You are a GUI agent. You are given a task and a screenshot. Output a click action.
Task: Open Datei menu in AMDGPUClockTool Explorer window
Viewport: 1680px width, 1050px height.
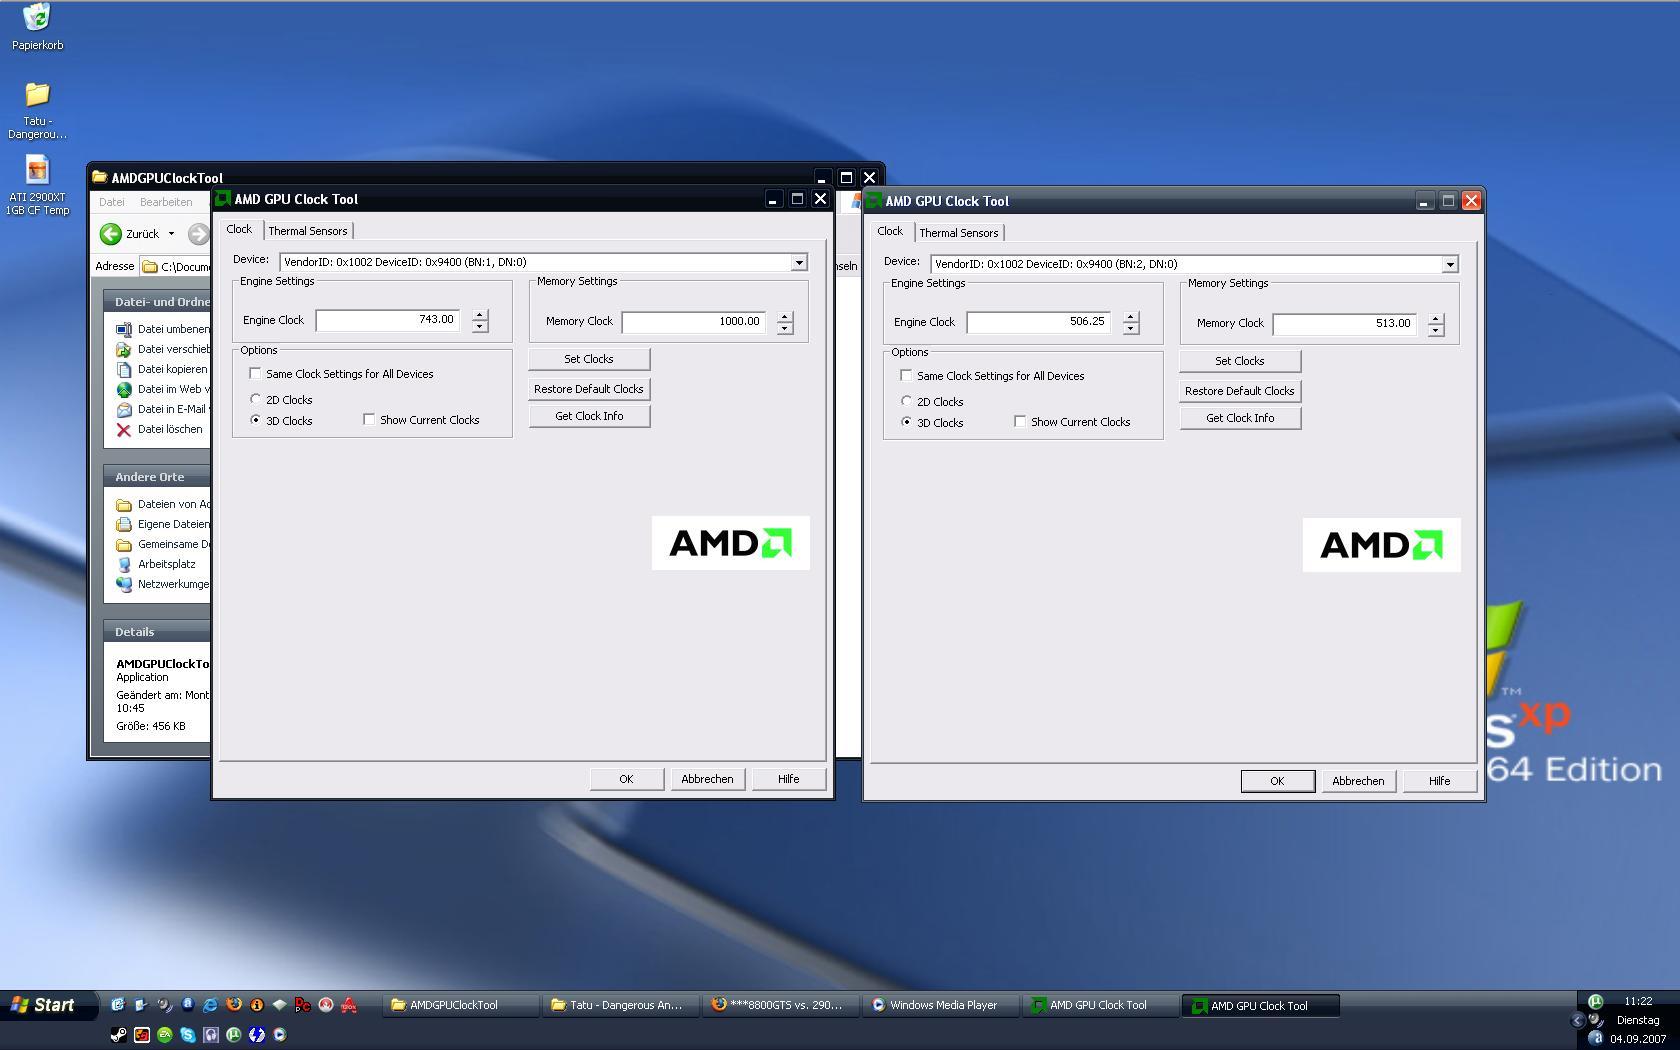tap(112, 202)
